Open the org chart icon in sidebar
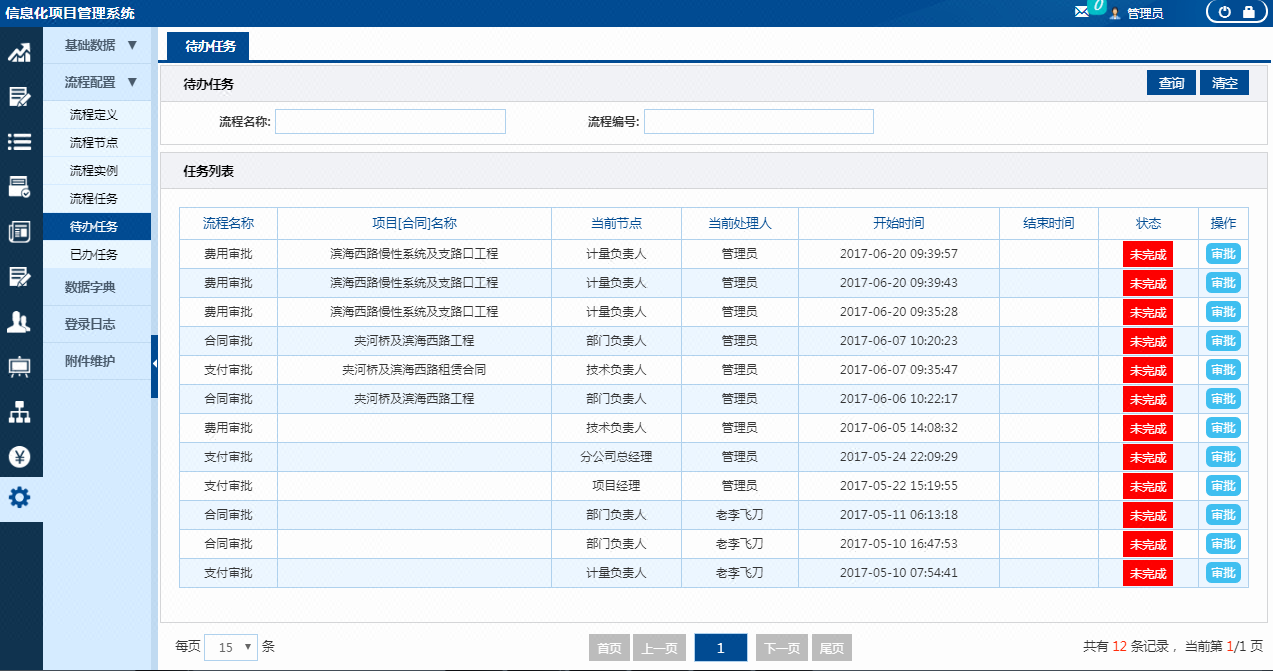The image size is (1273, 671). 20,410
